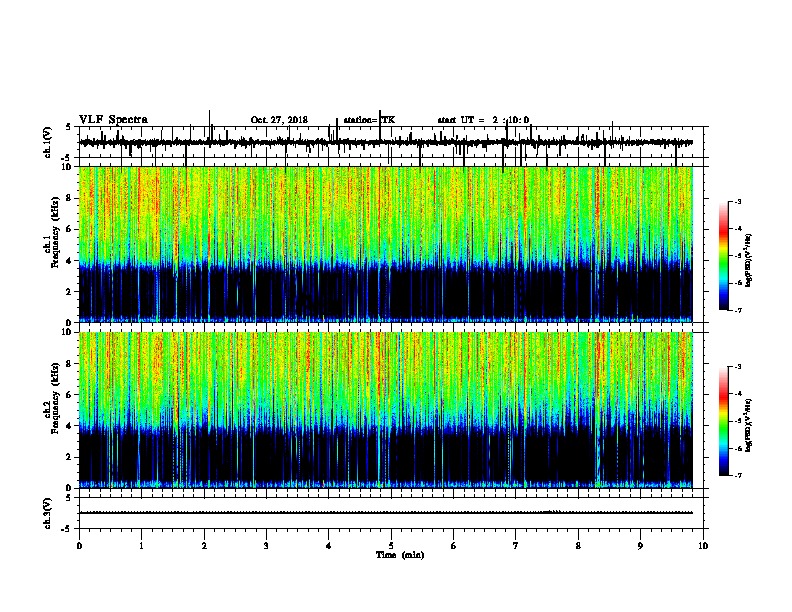The image size is (792, 612).
Task: Click the ch.1 spectrogram color bar
Action: [x=723, y=256]
